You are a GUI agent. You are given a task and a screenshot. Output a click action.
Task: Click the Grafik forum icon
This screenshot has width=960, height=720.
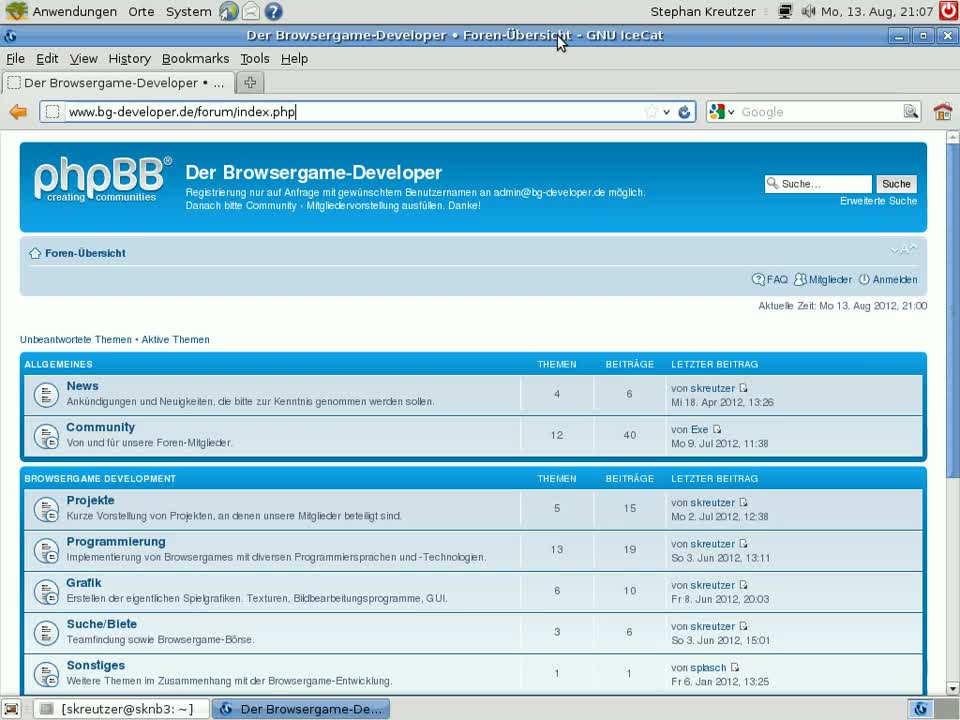46,591
